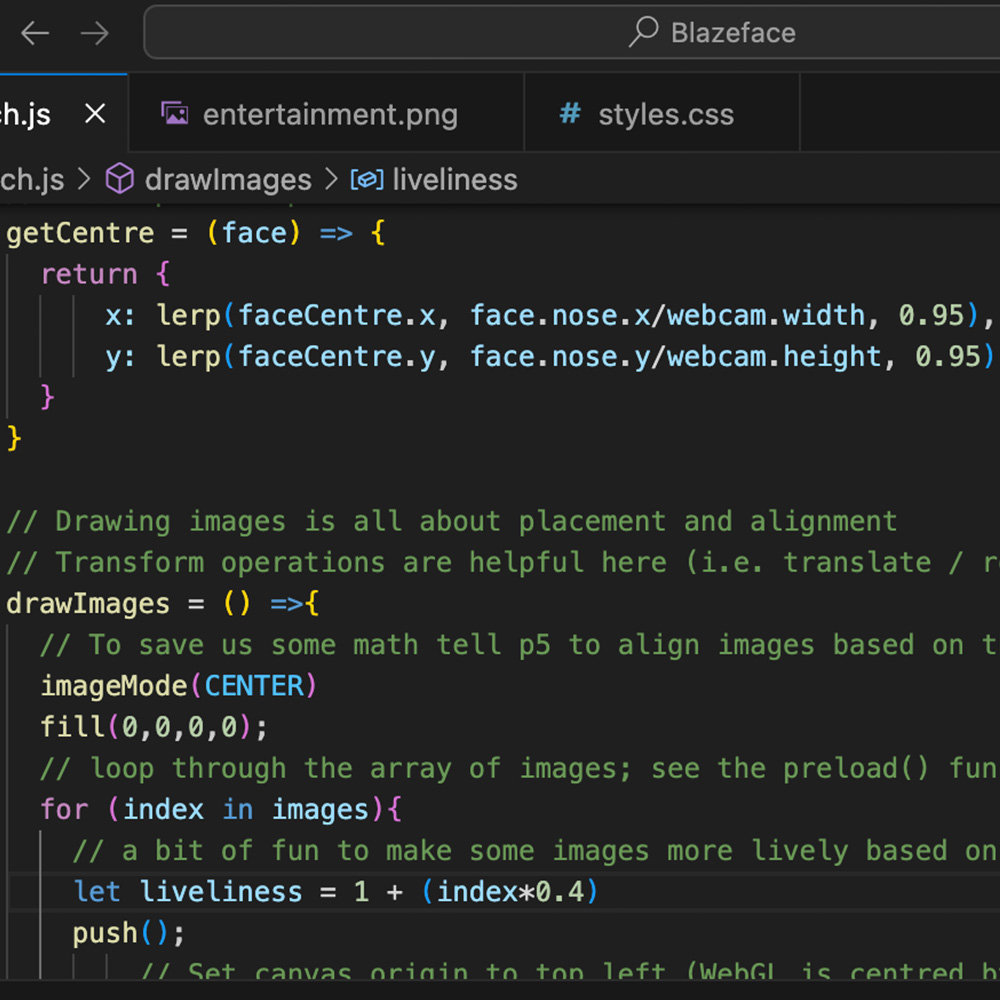Viewport: 1000px width, 1000px height.
Task: Click the liveliness variable declaration line
Action: pyautogui.click(x=330, y=891)
